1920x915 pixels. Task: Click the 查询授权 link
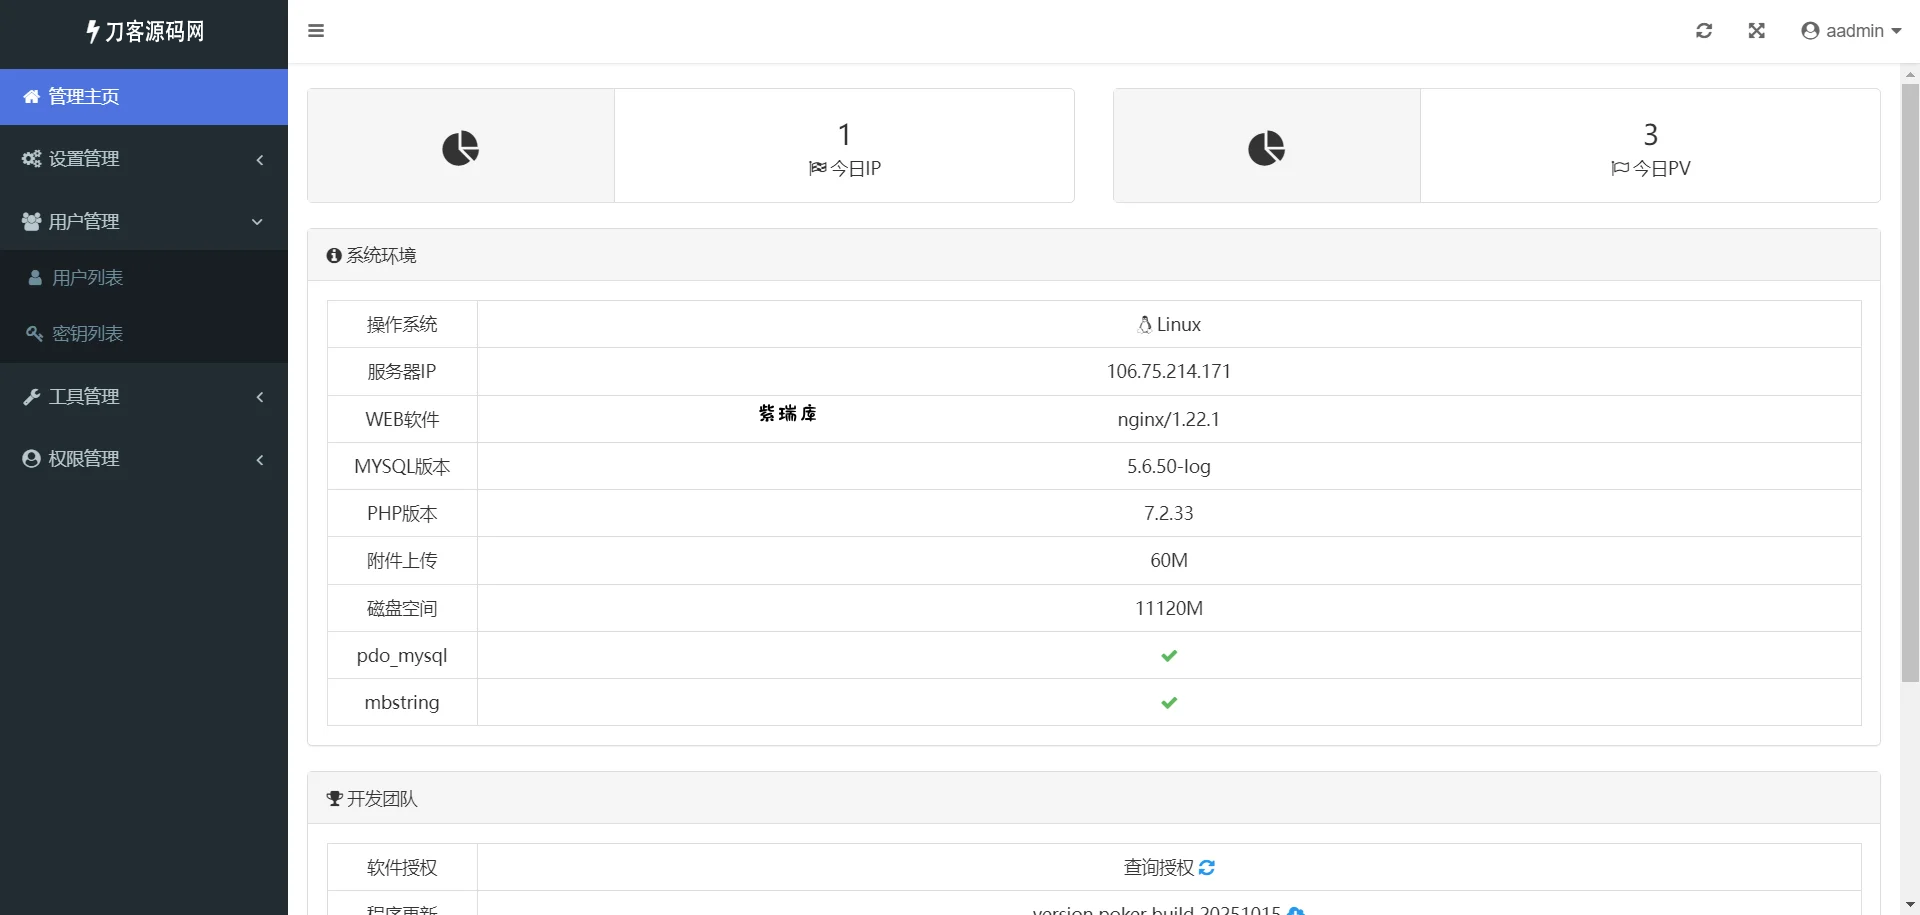click(1158, 868)
